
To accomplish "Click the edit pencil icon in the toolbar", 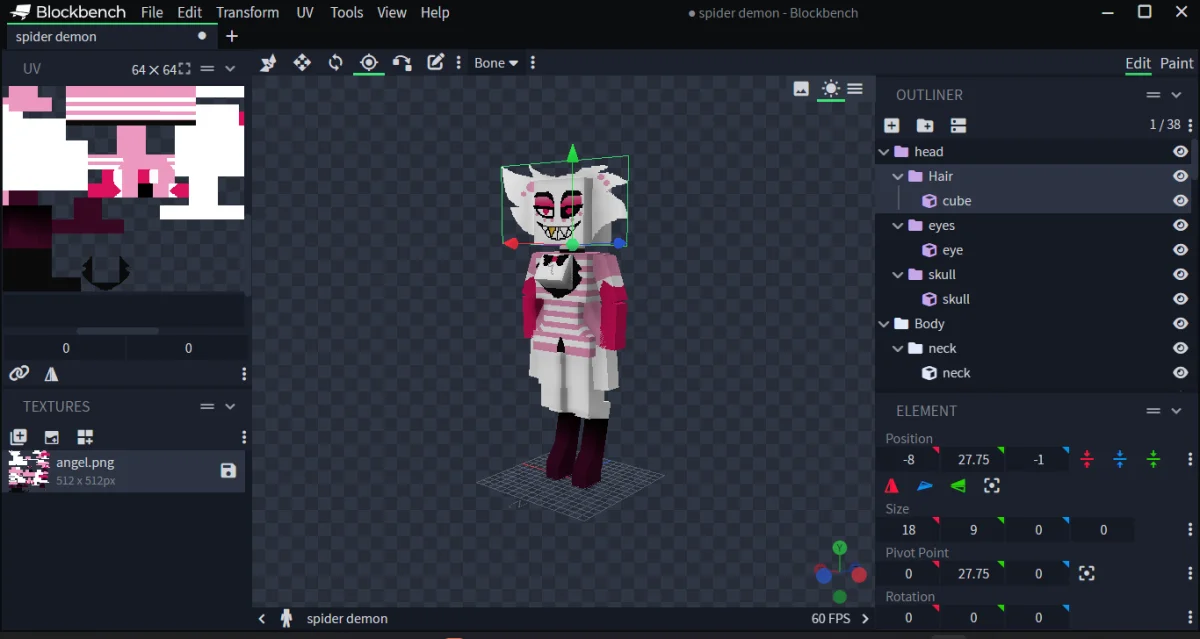I will tap(435, 62).
